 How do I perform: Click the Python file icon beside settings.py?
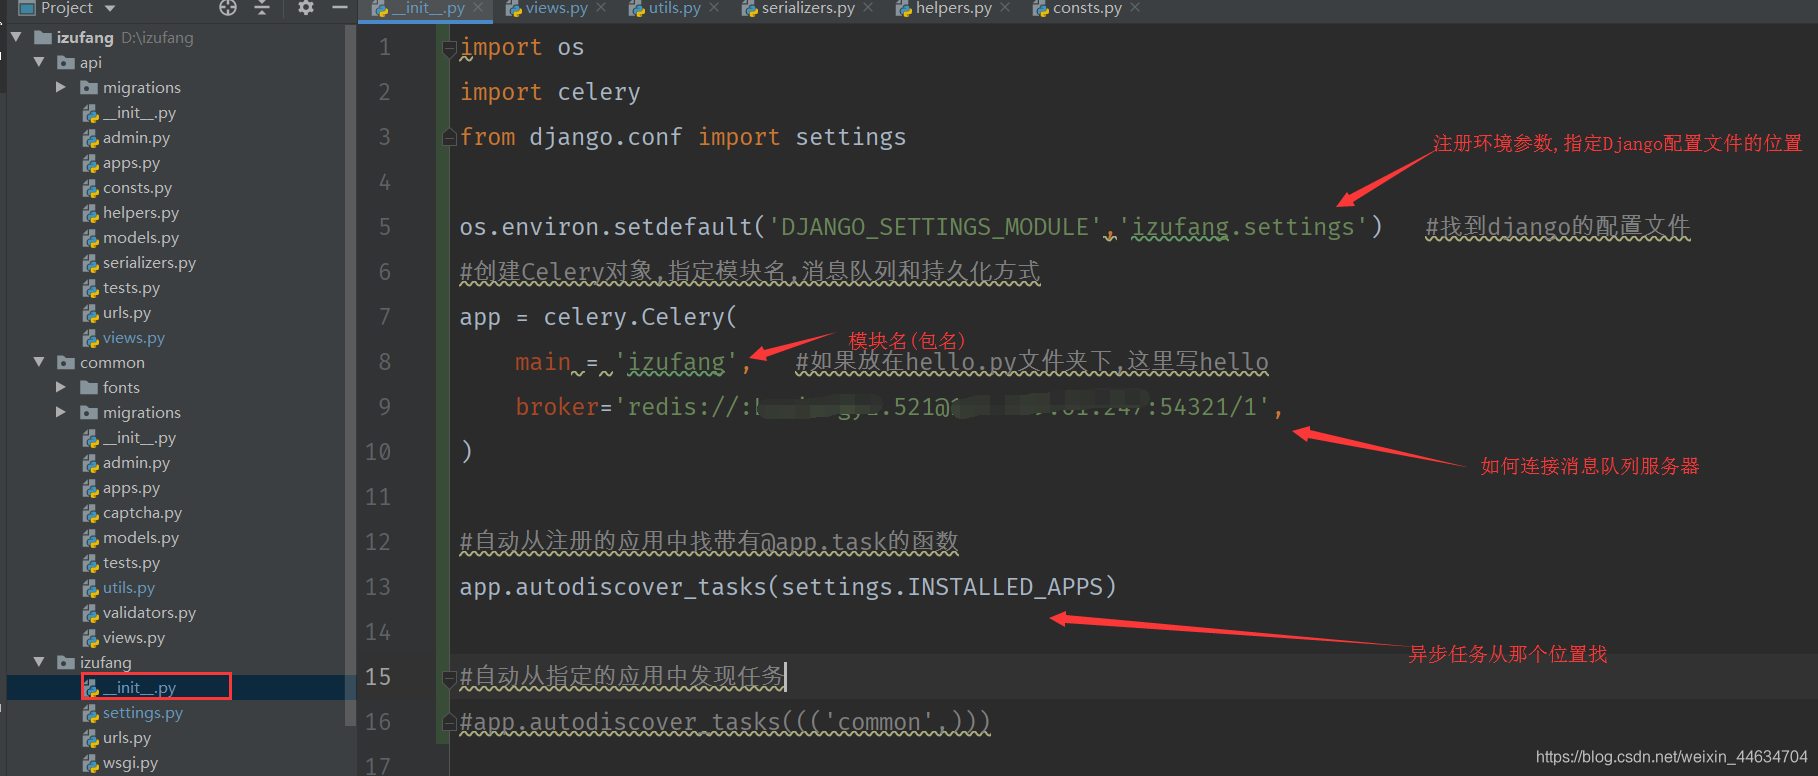click(x=91, y=713)
